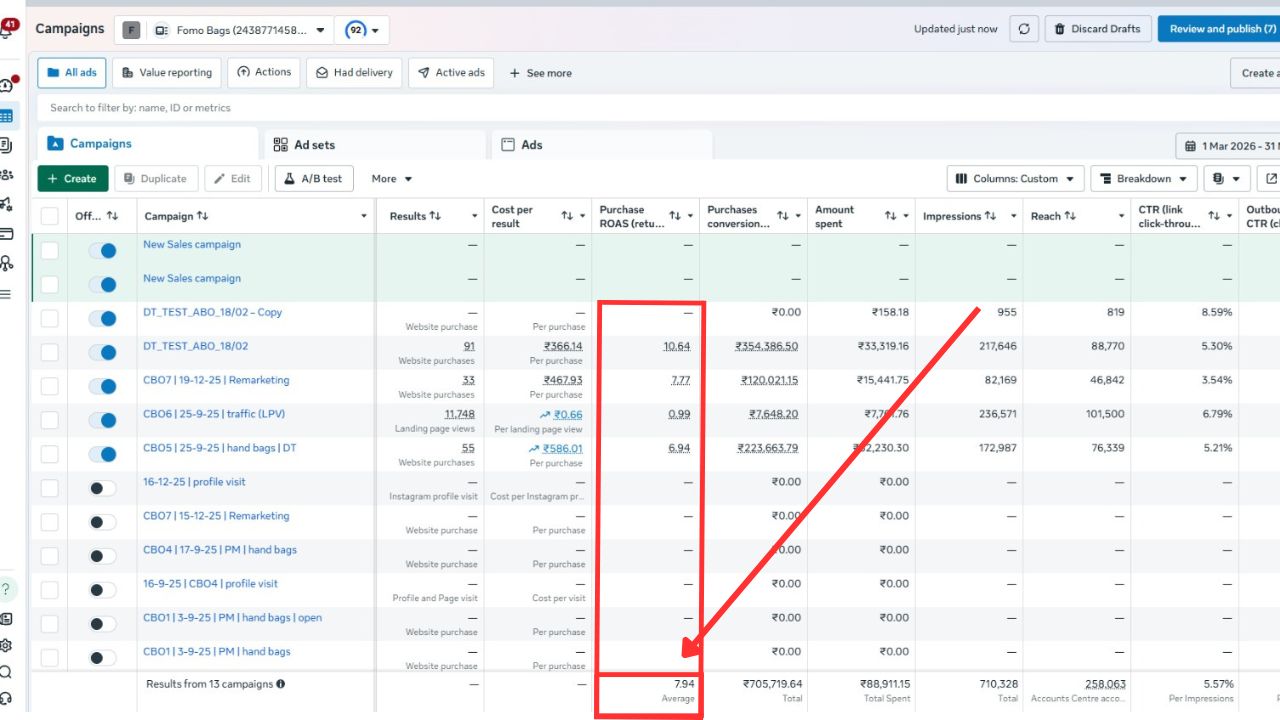Open CBO7 | 19-12-25 | Remarketing campaign link
Viewport: 1280px width, 720px height.
point(216,380)
